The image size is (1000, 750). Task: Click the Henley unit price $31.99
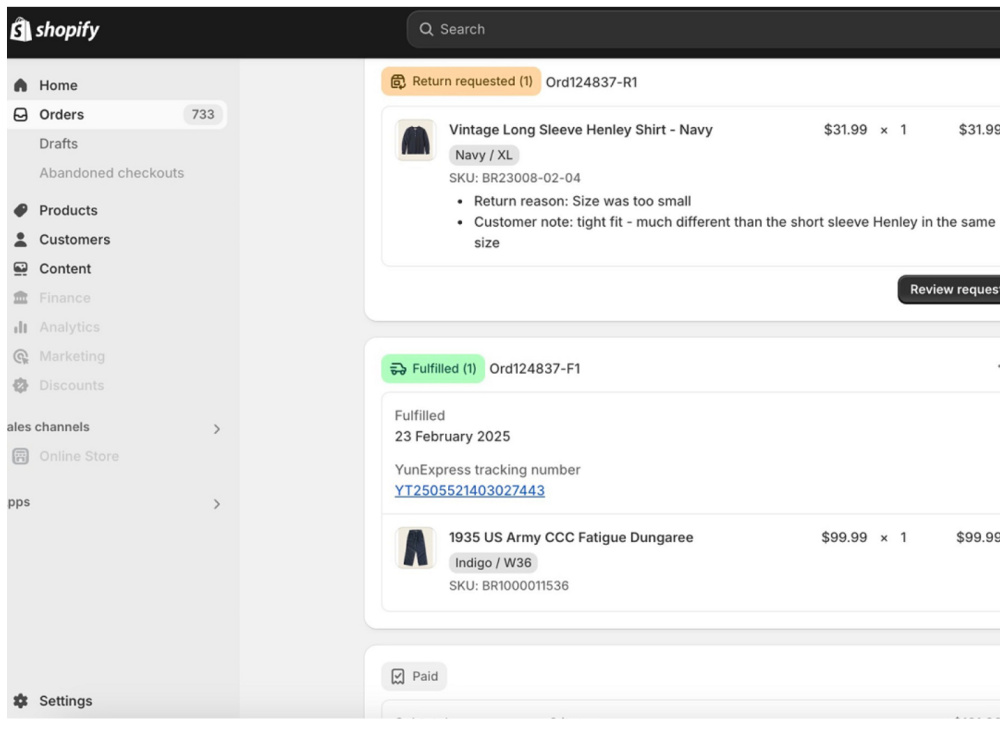[845, 129]
